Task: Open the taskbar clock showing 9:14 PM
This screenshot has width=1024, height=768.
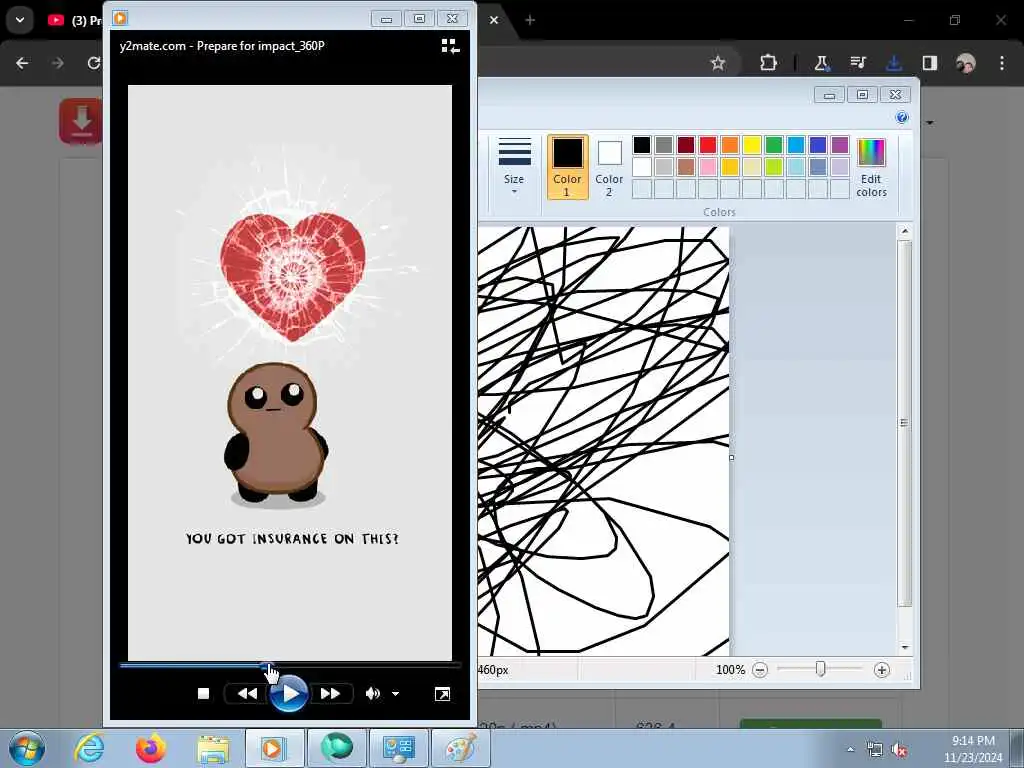Action: click(x=972, y=749)
